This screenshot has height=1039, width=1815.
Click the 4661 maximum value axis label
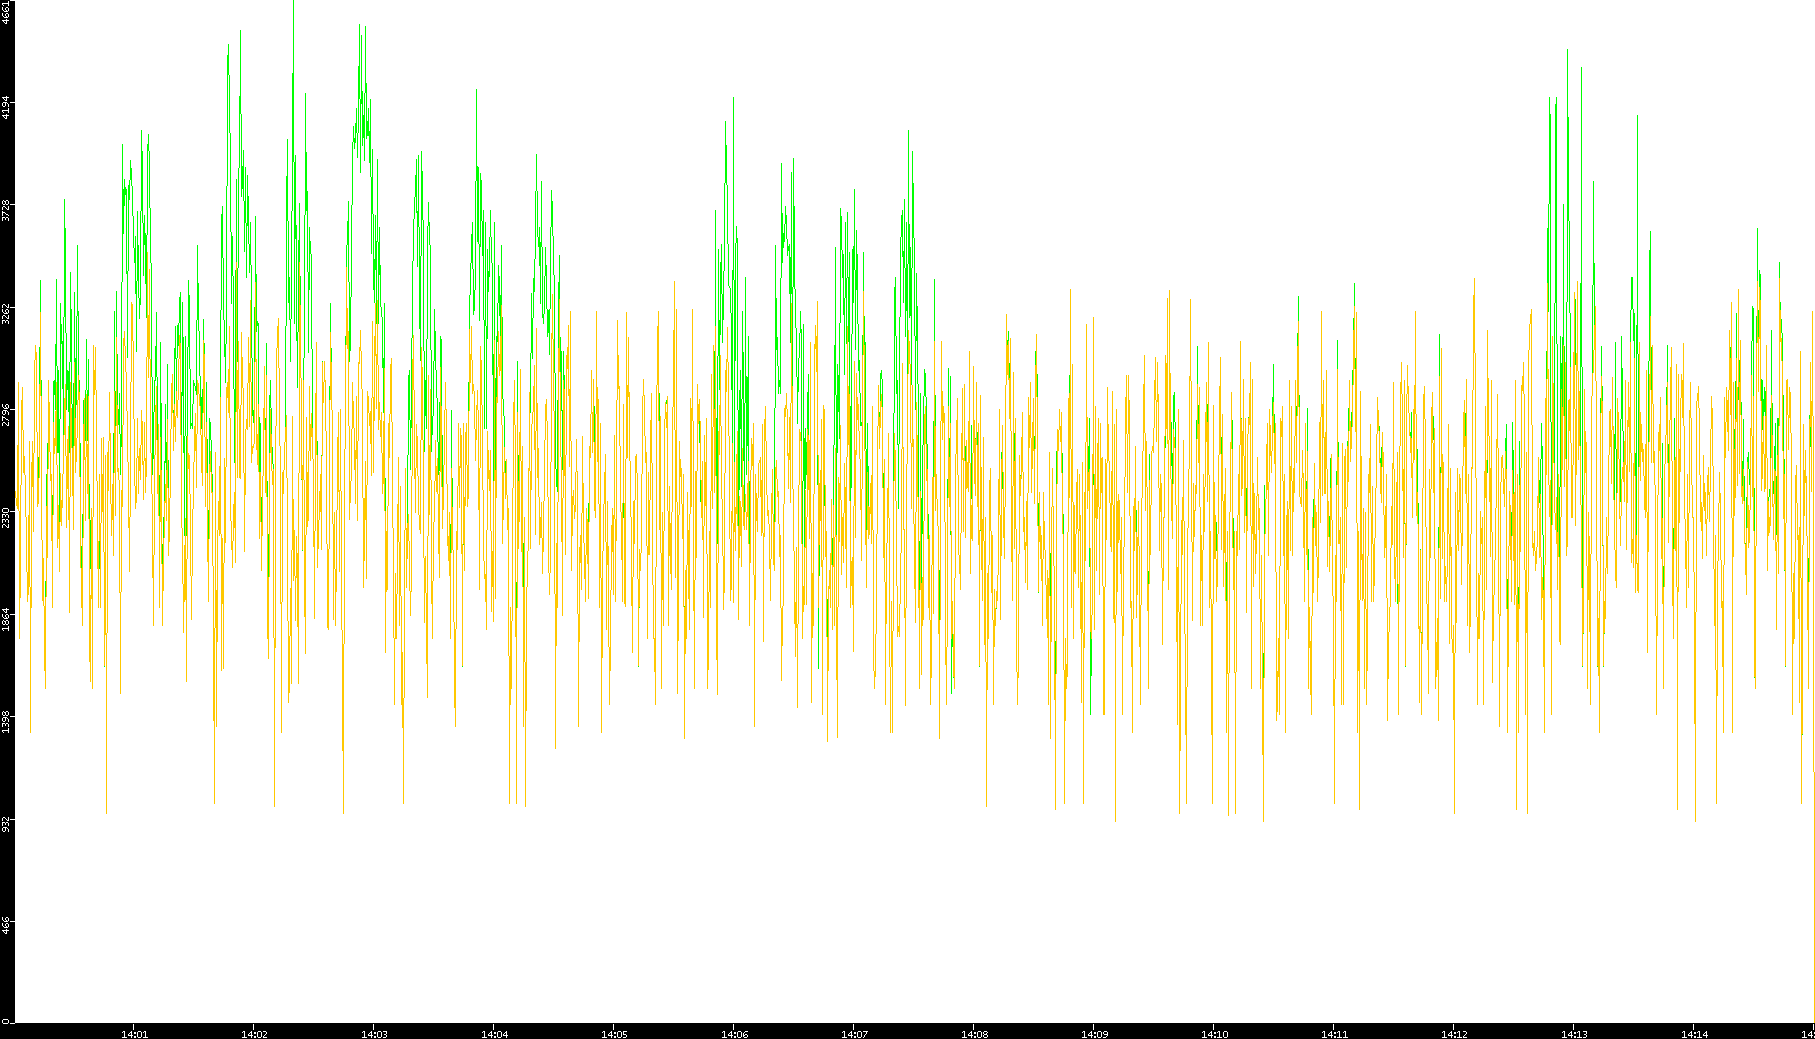(7, 12)
